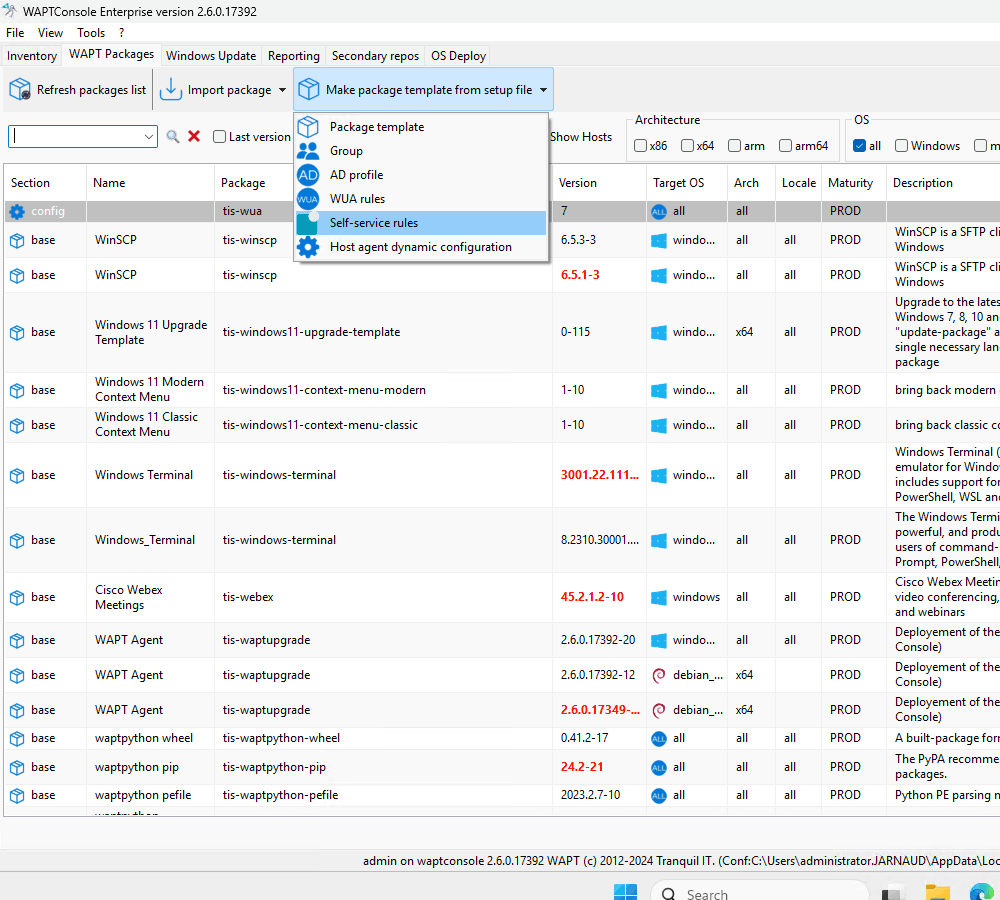Sort by the Version column header

tap(599, 183)
